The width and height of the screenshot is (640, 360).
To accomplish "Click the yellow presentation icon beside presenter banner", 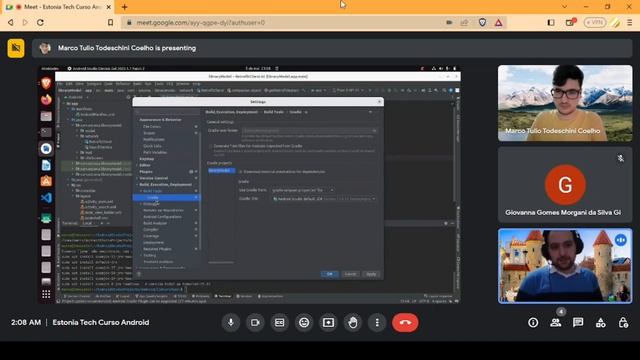I will 16,48.
